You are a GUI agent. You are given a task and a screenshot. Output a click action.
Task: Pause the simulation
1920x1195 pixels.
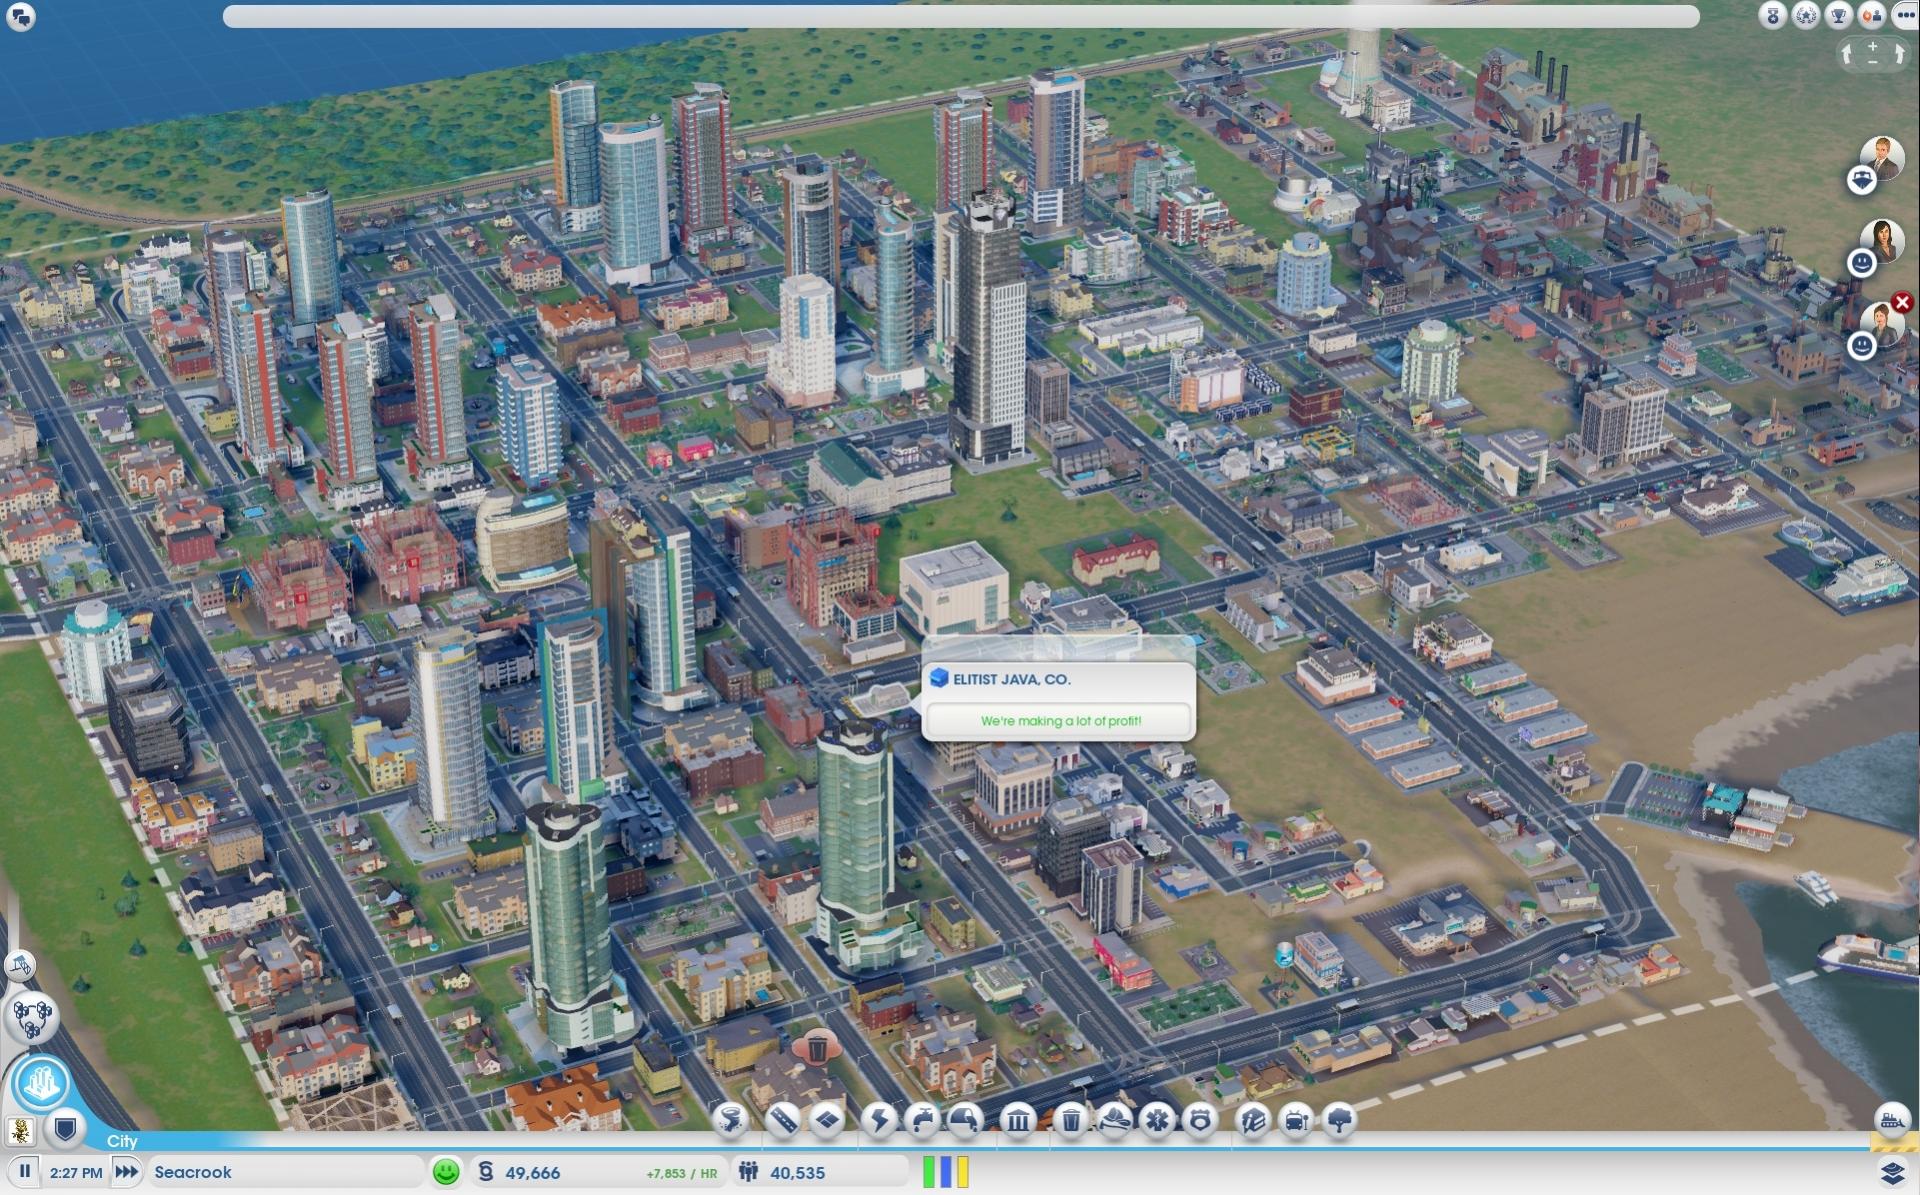point(24,1171)
